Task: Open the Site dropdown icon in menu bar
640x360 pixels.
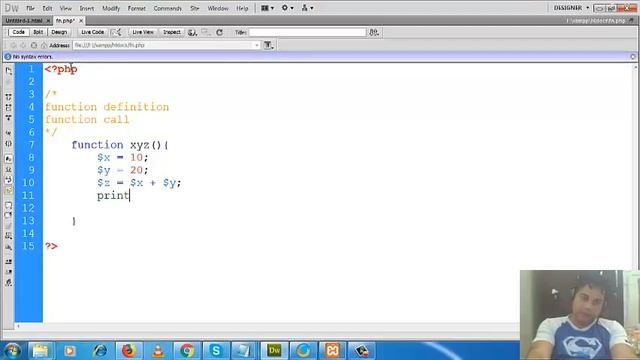Action: [x=307, y=8]
